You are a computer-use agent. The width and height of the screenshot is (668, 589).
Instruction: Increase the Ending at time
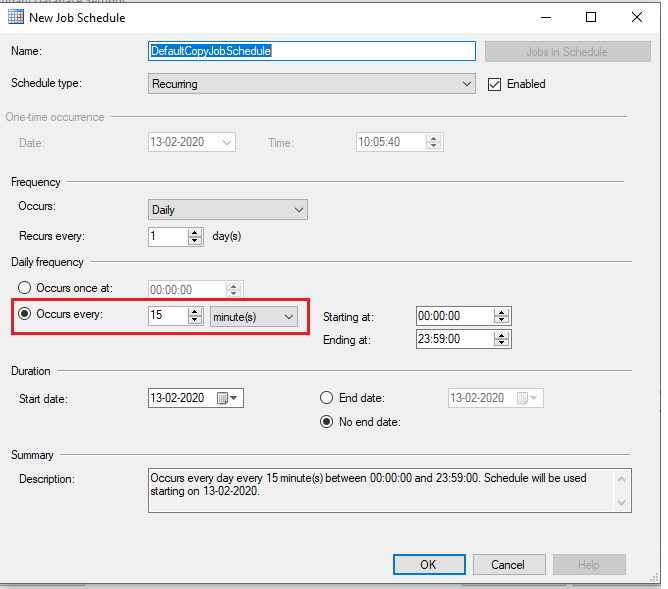pos(501,336)
